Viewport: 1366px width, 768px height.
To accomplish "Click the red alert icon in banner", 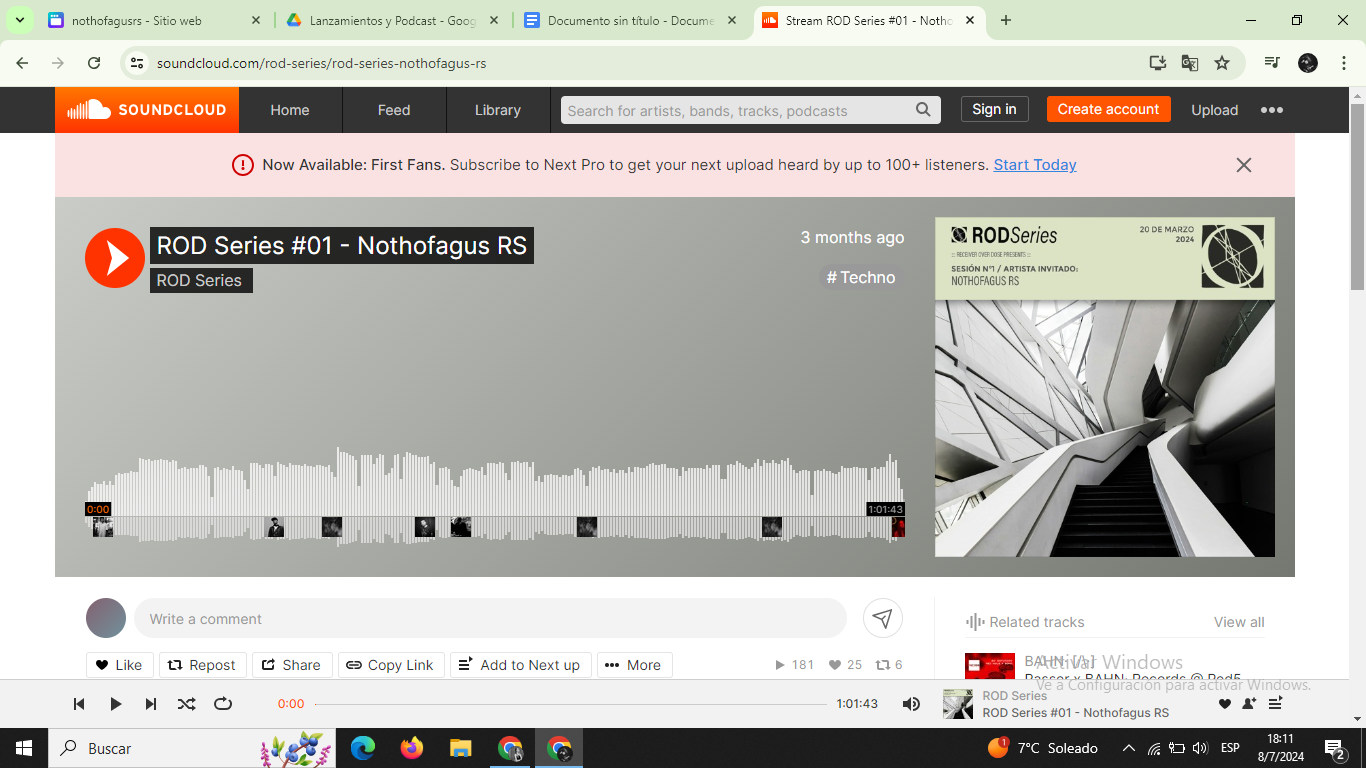I will [242, 165].
